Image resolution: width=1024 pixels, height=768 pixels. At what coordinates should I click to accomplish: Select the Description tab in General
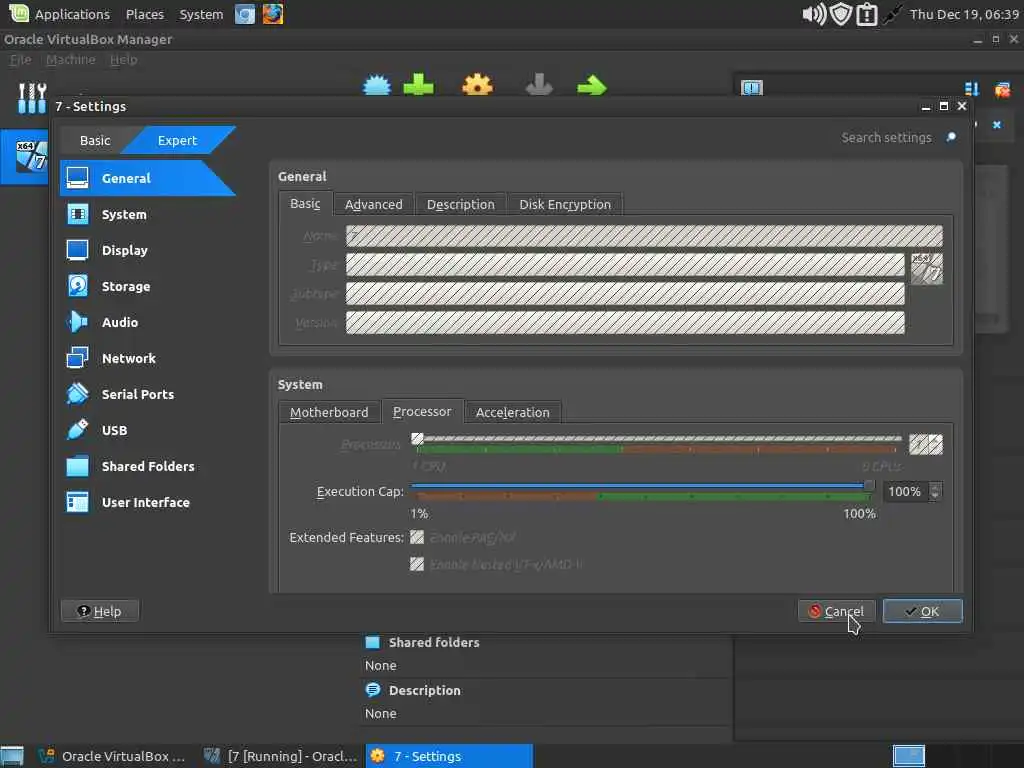click(x=460, y=204)
